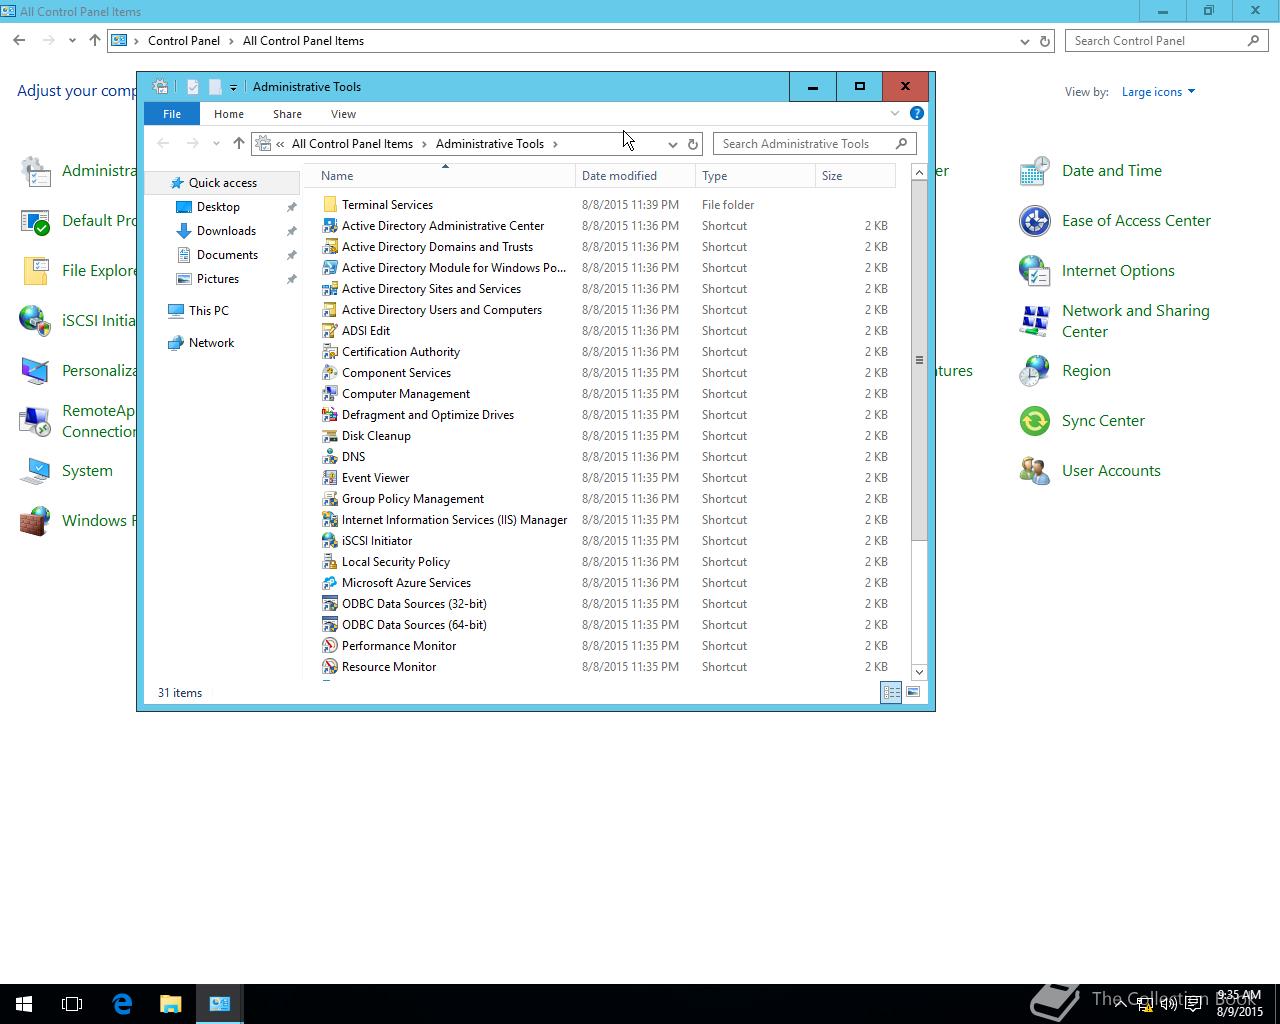Open Region icon in Control Panel

pyautogui.click(x=1034, y=371)
